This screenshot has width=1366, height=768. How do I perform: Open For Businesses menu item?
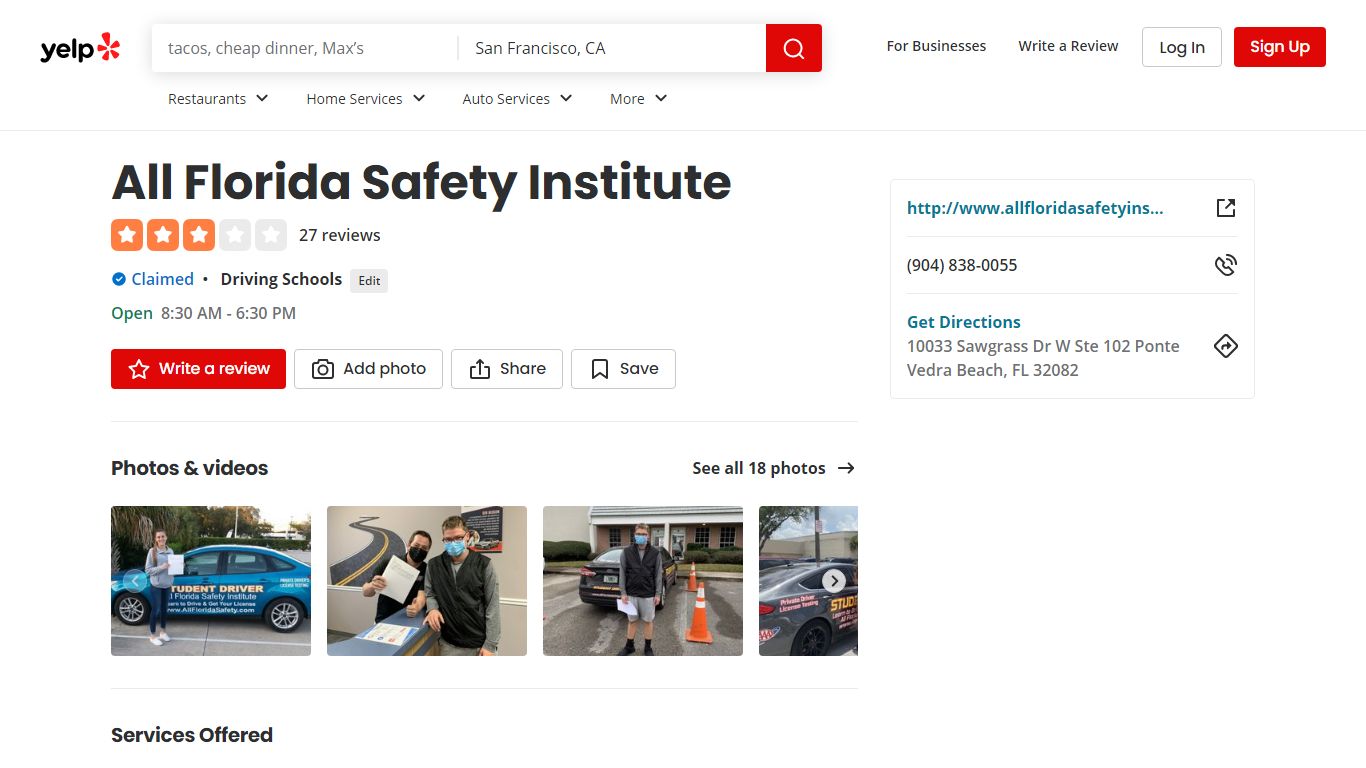(936, 46)
